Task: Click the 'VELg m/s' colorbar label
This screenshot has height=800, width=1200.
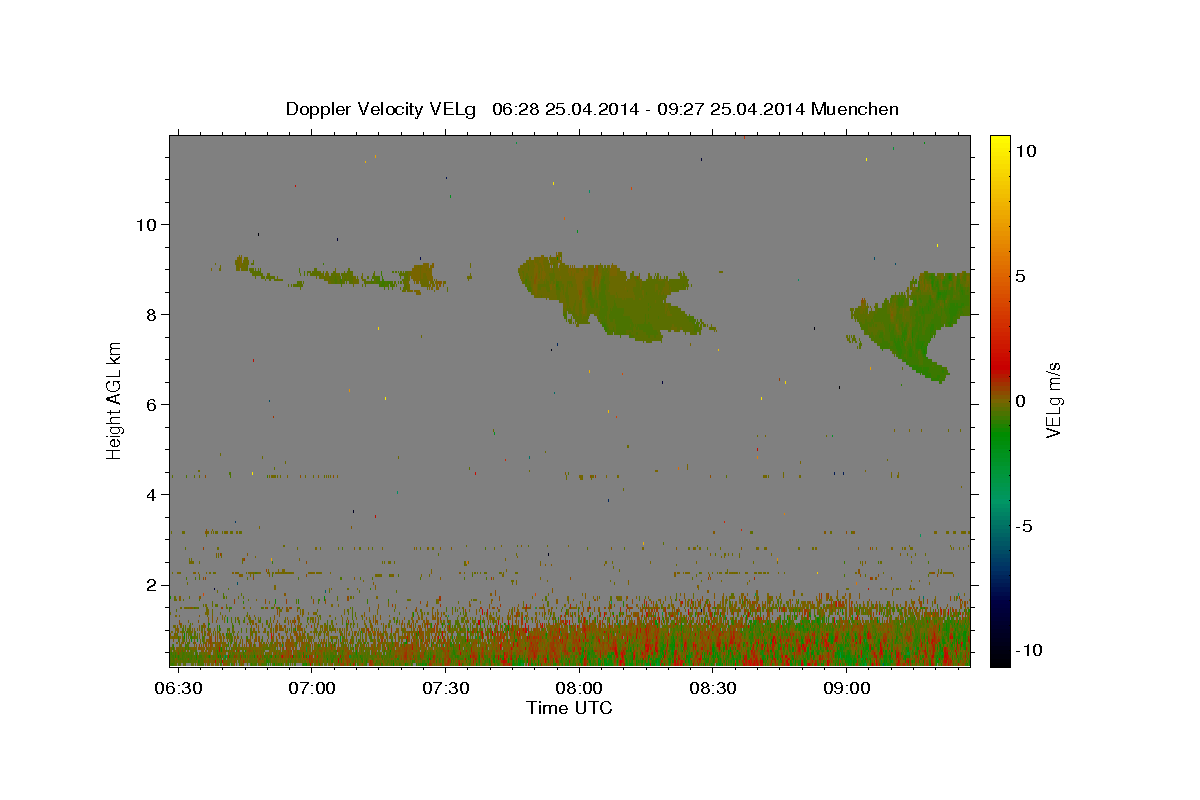Action: tap(1052, 401)
